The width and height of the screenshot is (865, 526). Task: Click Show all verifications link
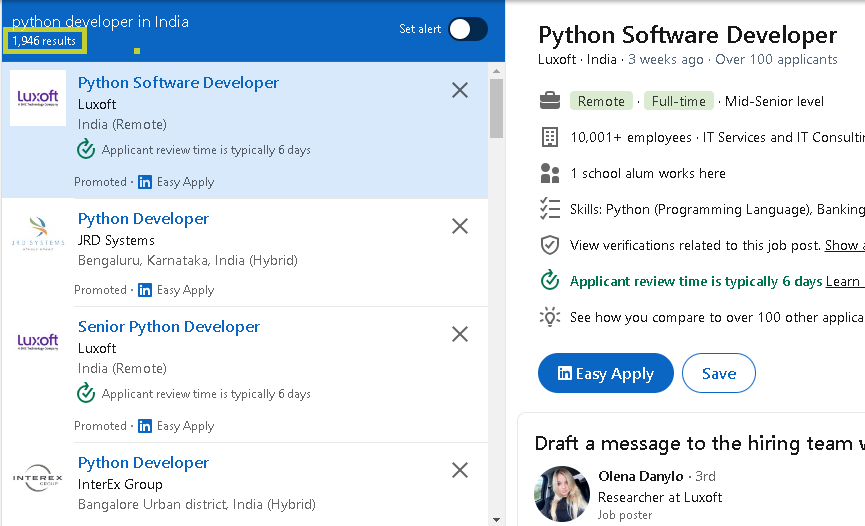click(845, 245)
